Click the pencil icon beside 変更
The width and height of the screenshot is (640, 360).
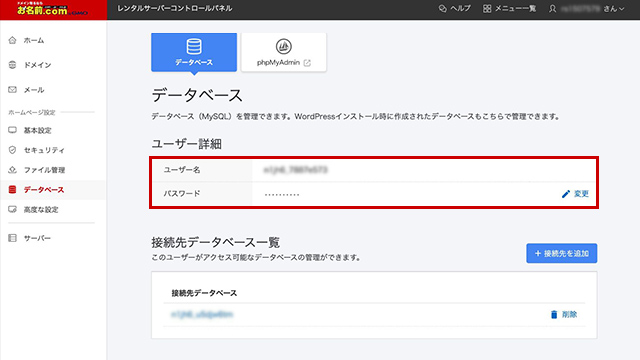(x=566, y=194)
